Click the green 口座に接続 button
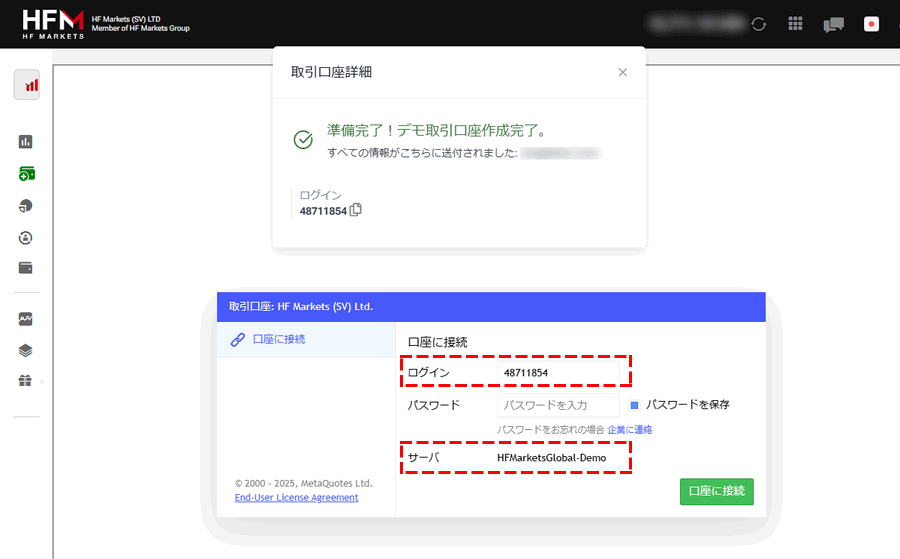 (x=717, y=491)
